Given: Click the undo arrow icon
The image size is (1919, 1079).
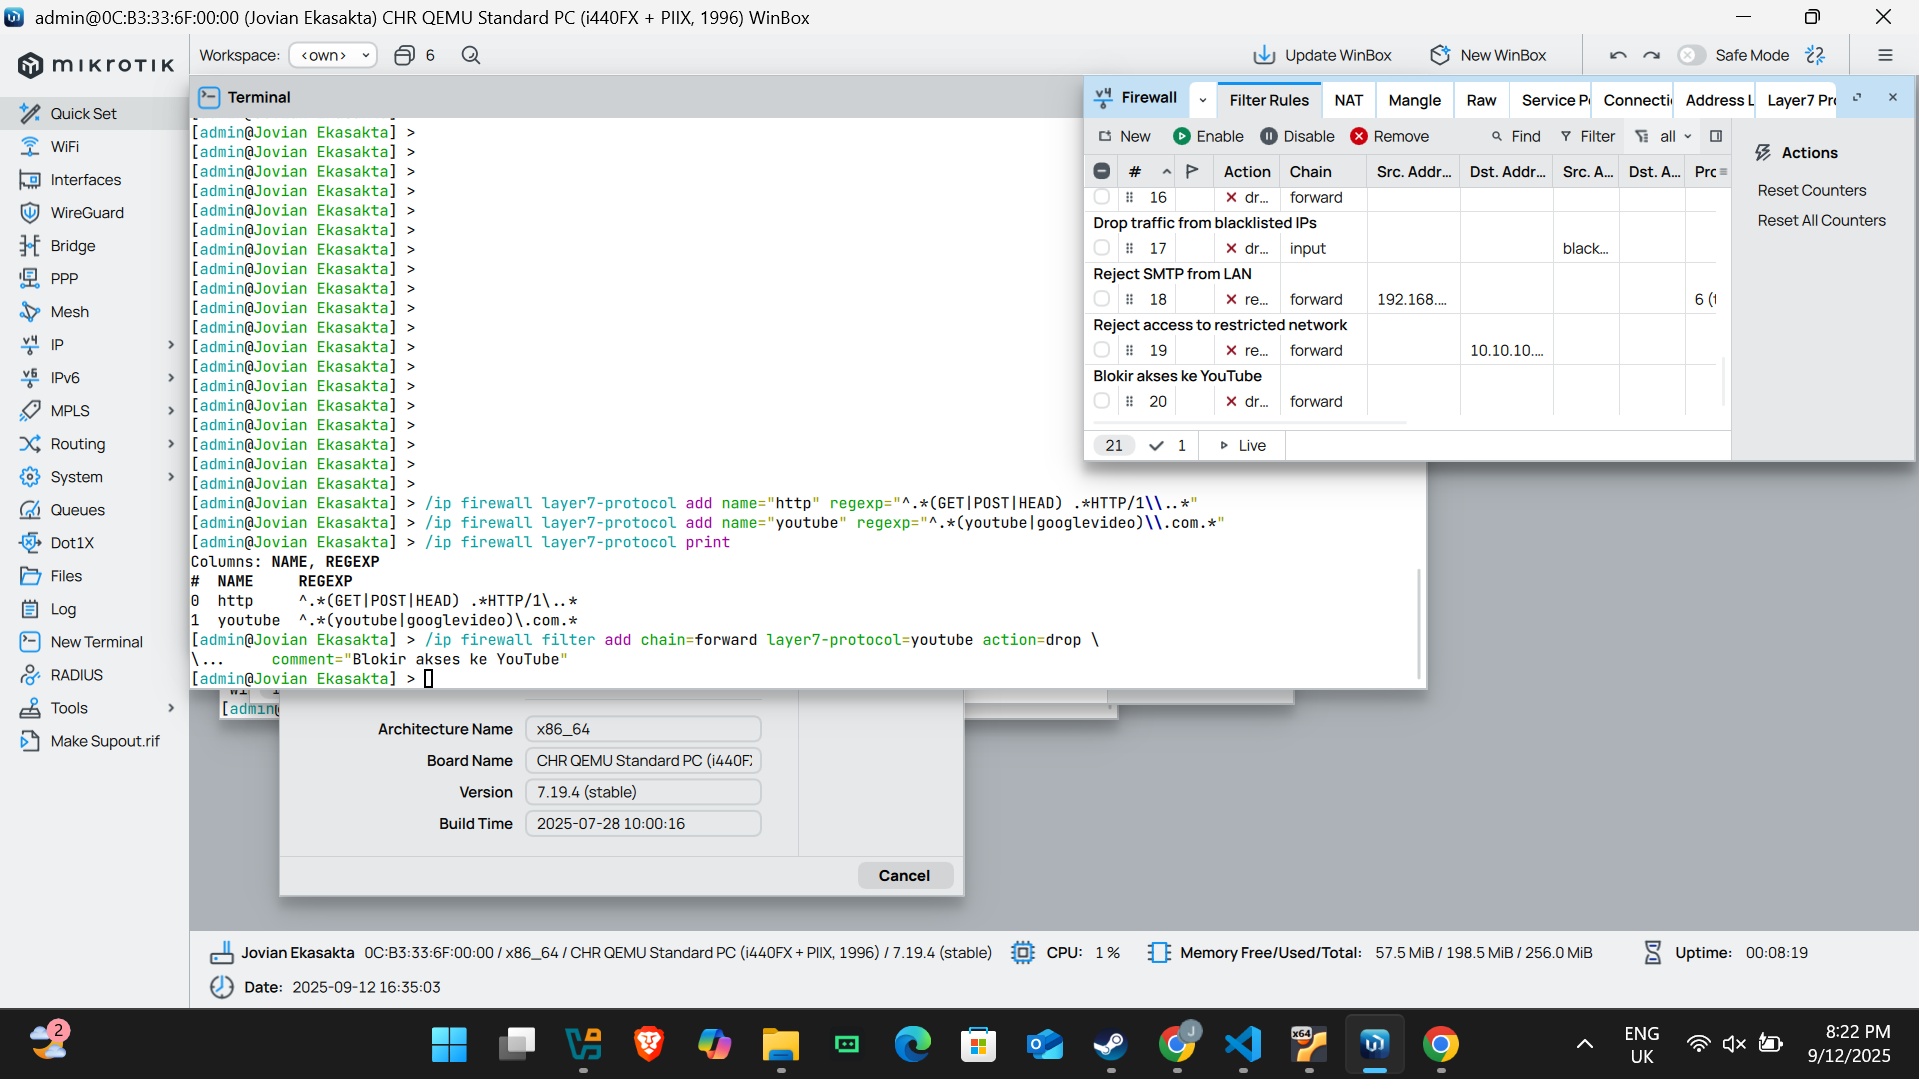Looking at the screenshot, I should (1617, 55).
